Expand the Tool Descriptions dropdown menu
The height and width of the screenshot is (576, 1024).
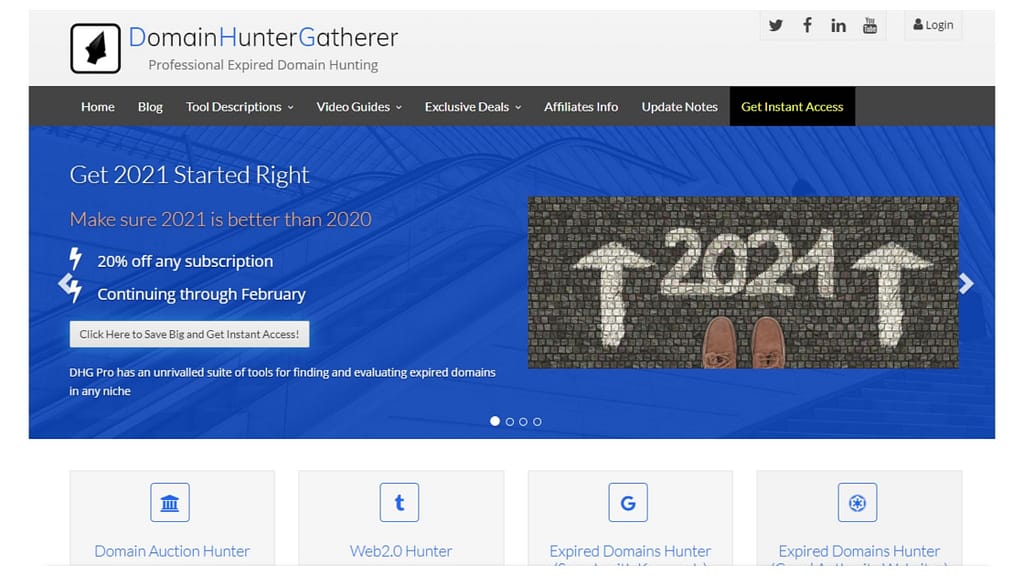(239, 107)
